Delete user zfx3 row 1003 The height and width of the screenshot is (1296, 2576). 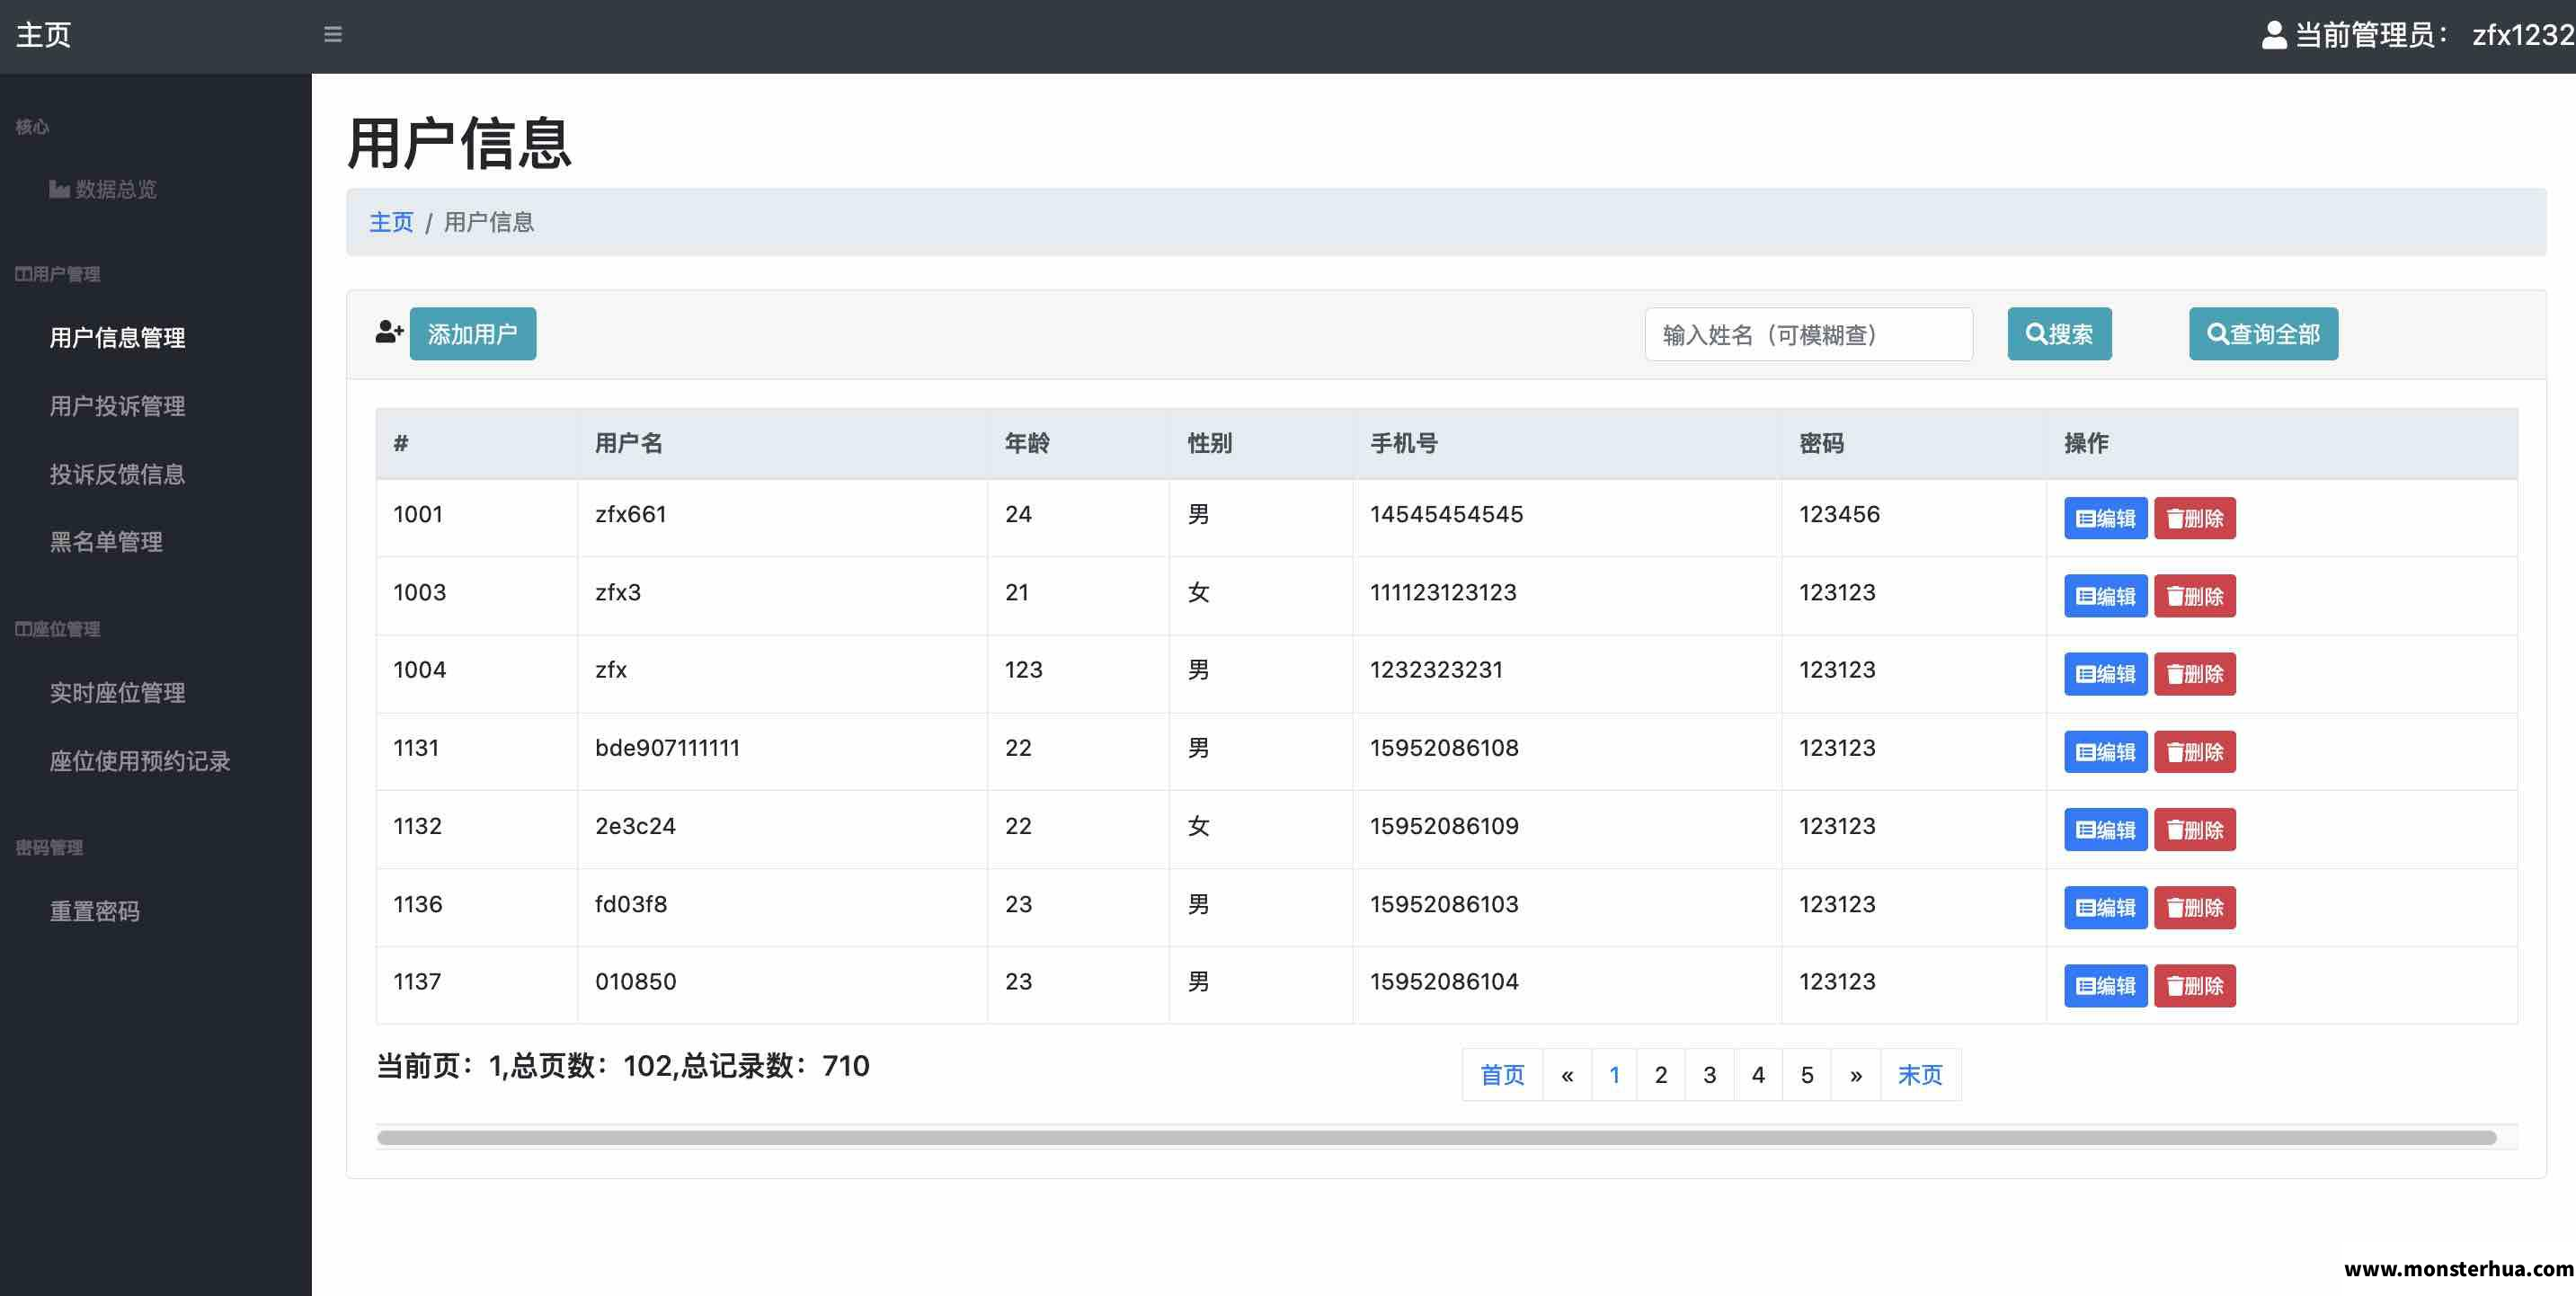tap(2194, 596)
